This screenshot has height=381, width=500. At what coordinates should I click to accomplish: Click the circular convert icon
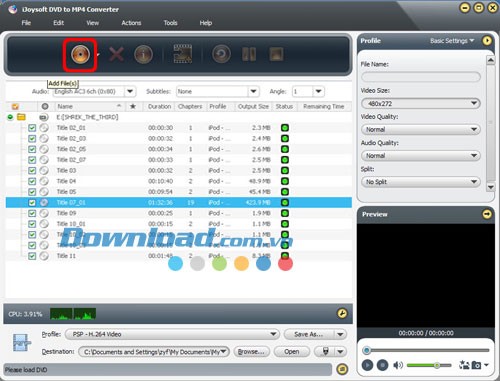221,54
